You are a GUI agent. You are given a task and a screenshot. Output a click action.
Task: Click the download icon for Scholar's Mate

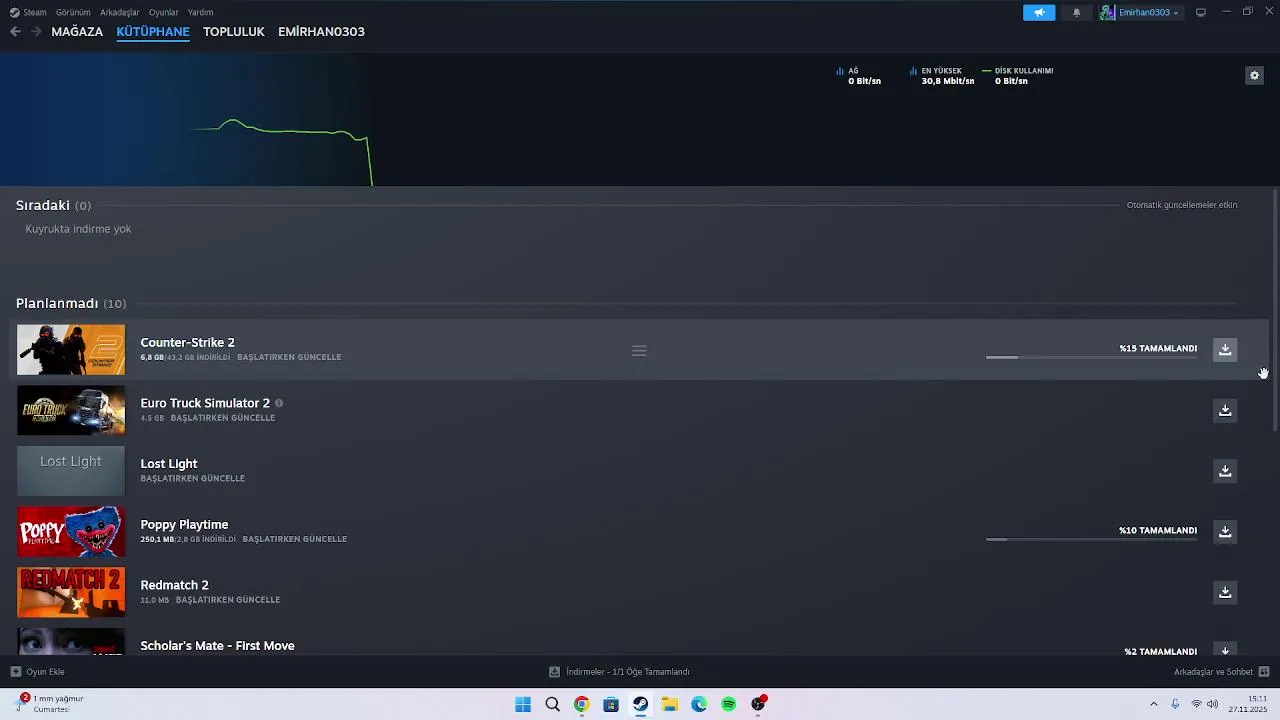coord(1225,649)
